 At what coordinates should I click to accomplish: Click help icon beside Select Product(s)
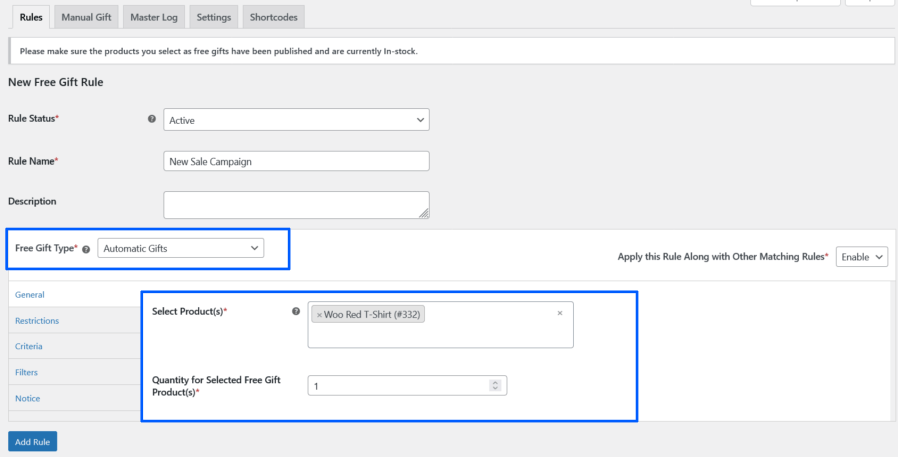click(x=296, y=312)
